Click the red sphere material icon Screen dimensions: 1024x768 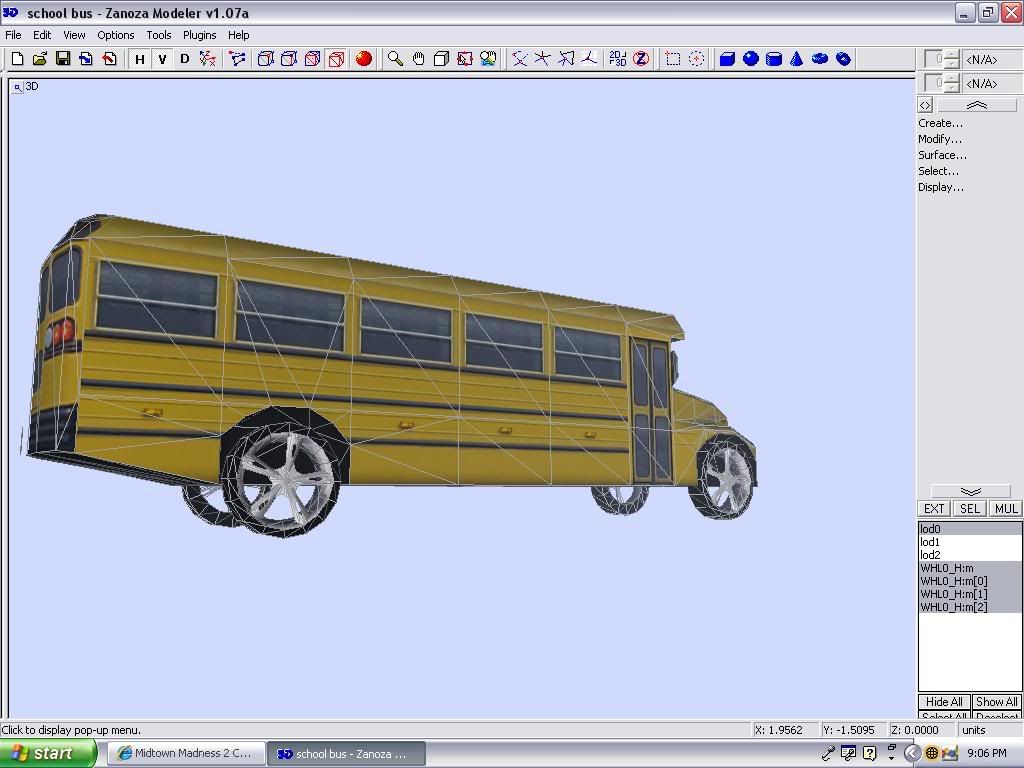(364, 59)
